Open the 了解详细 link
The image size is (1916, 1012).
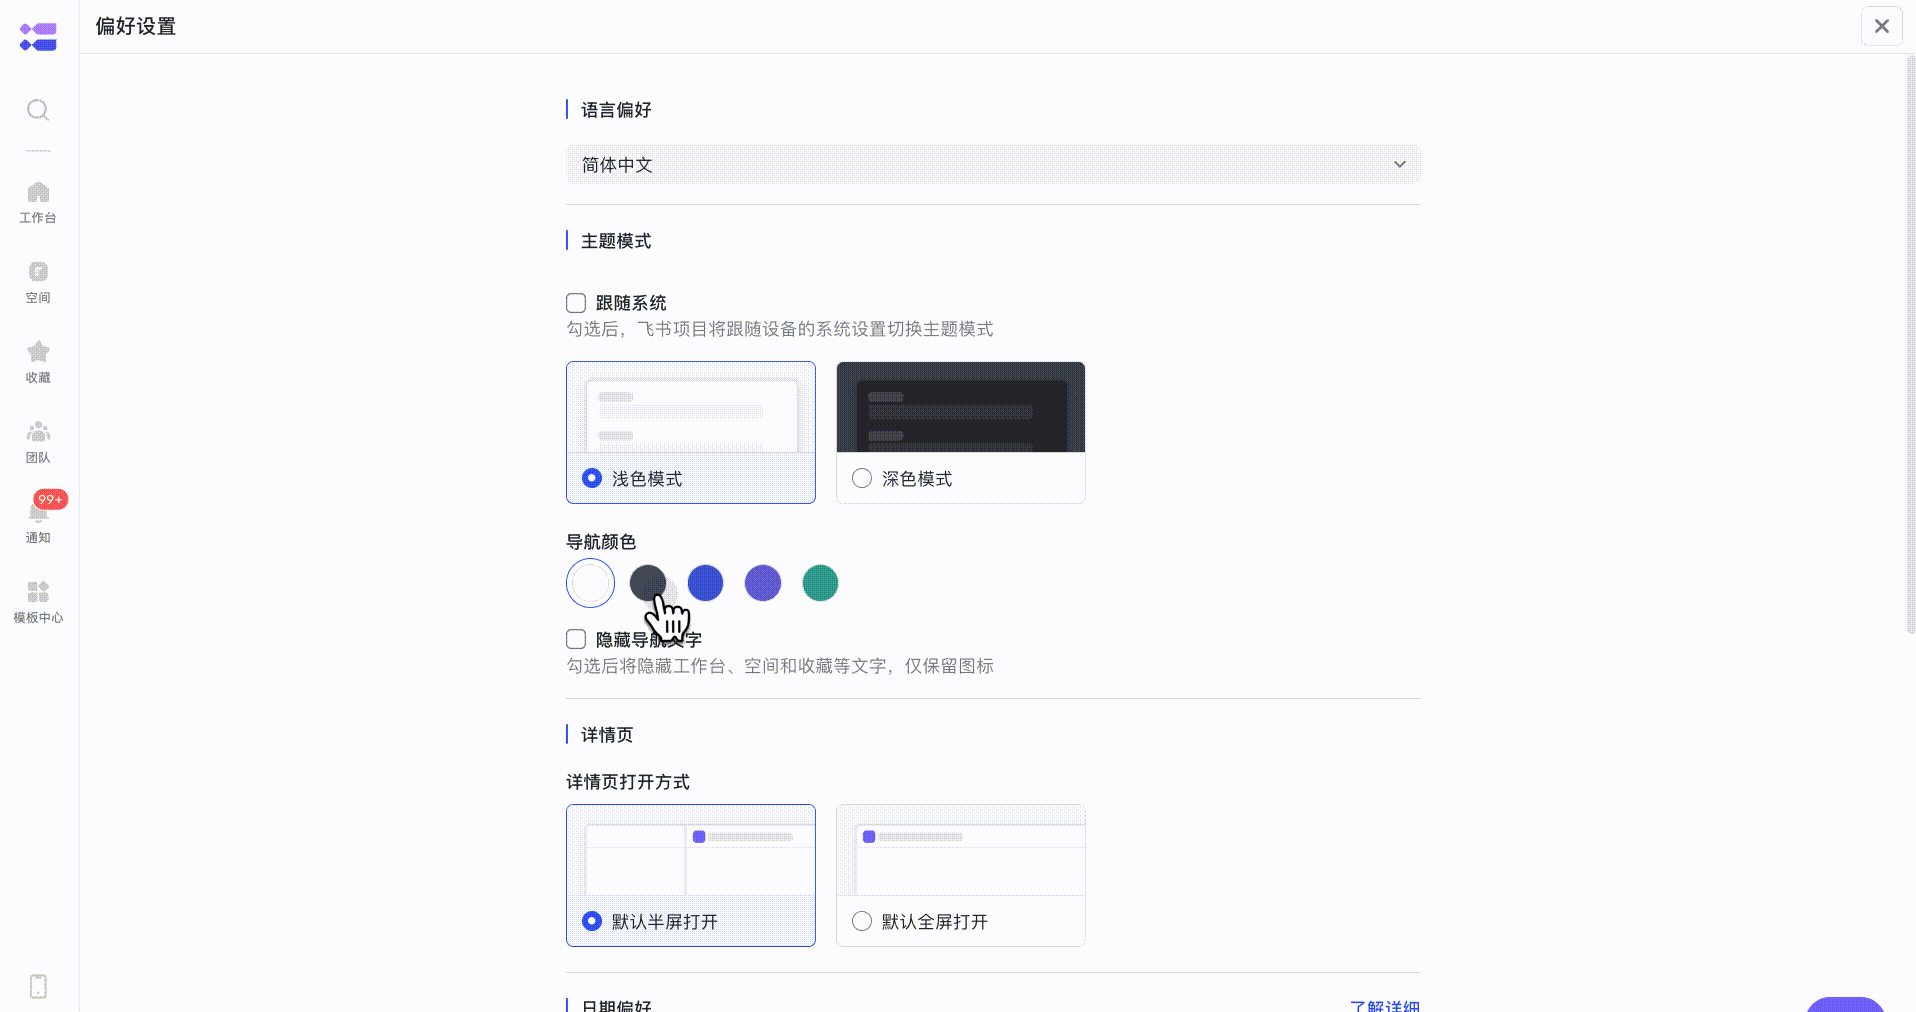tap(1385, 1005)
